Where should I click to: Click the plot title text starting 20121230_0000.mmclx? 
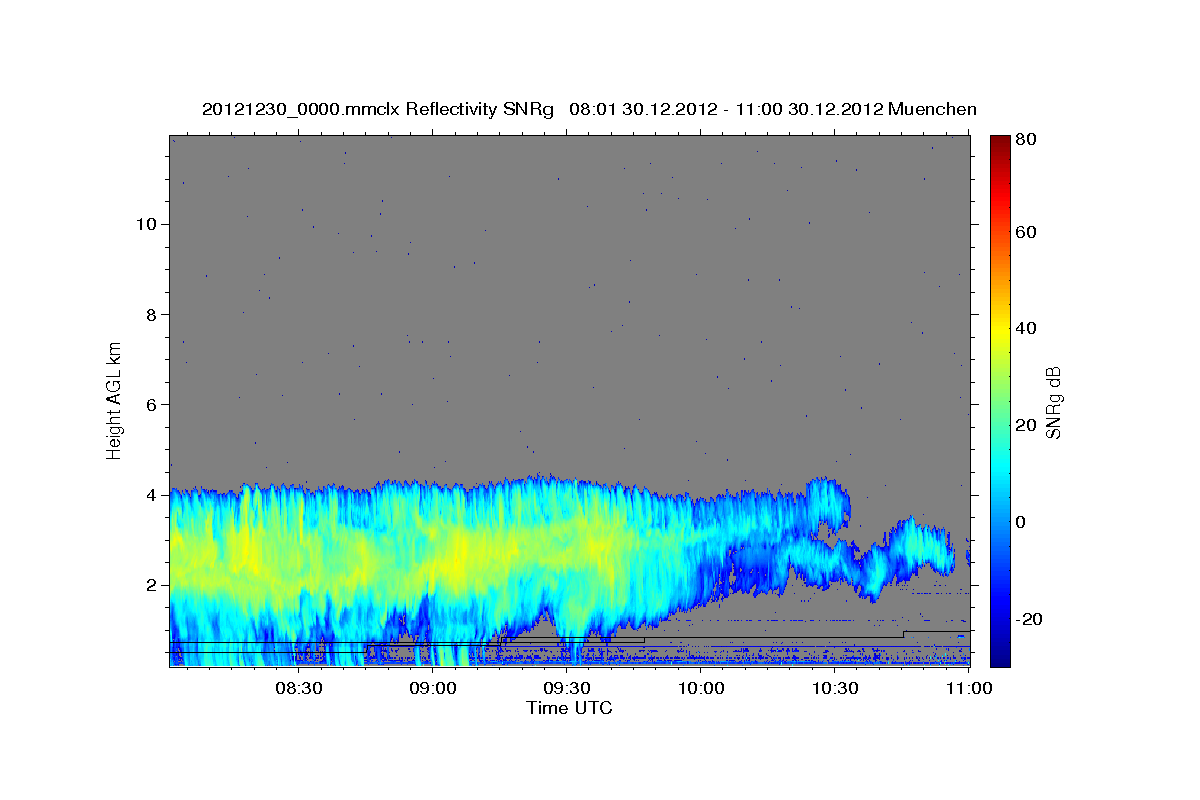pos(589,109)
